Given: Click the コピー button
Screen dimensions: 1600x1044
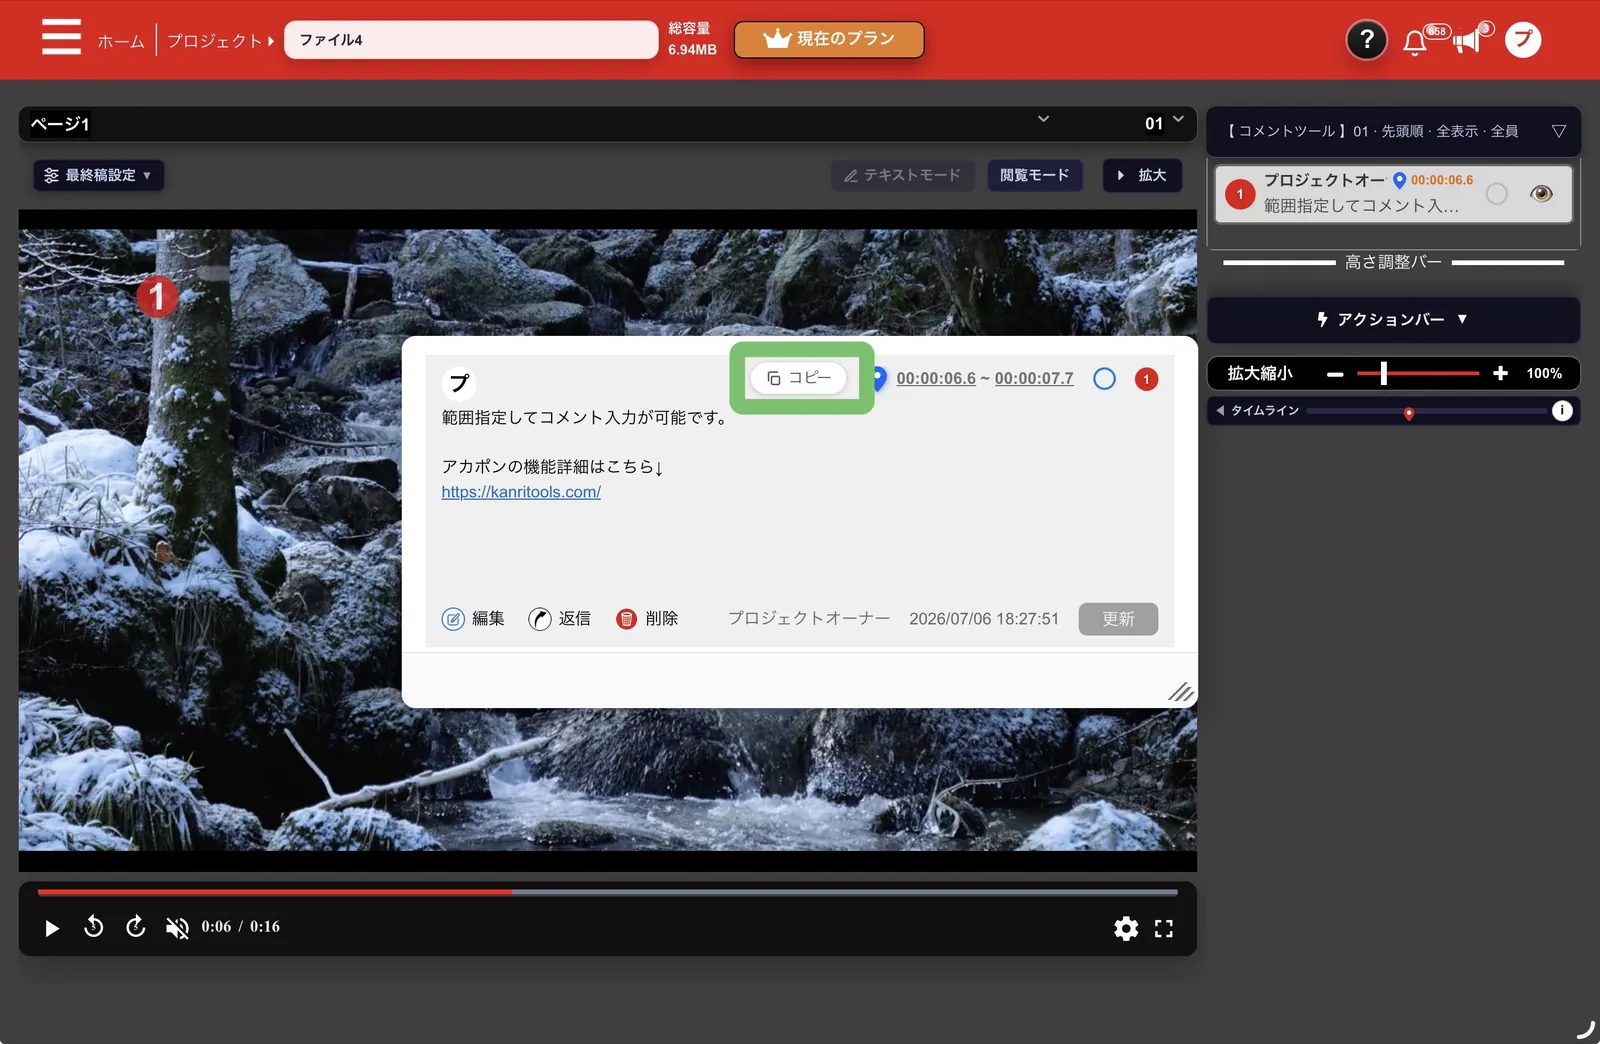Looking at the screenshot, I should pyautogui.click(x=798, y=378).
